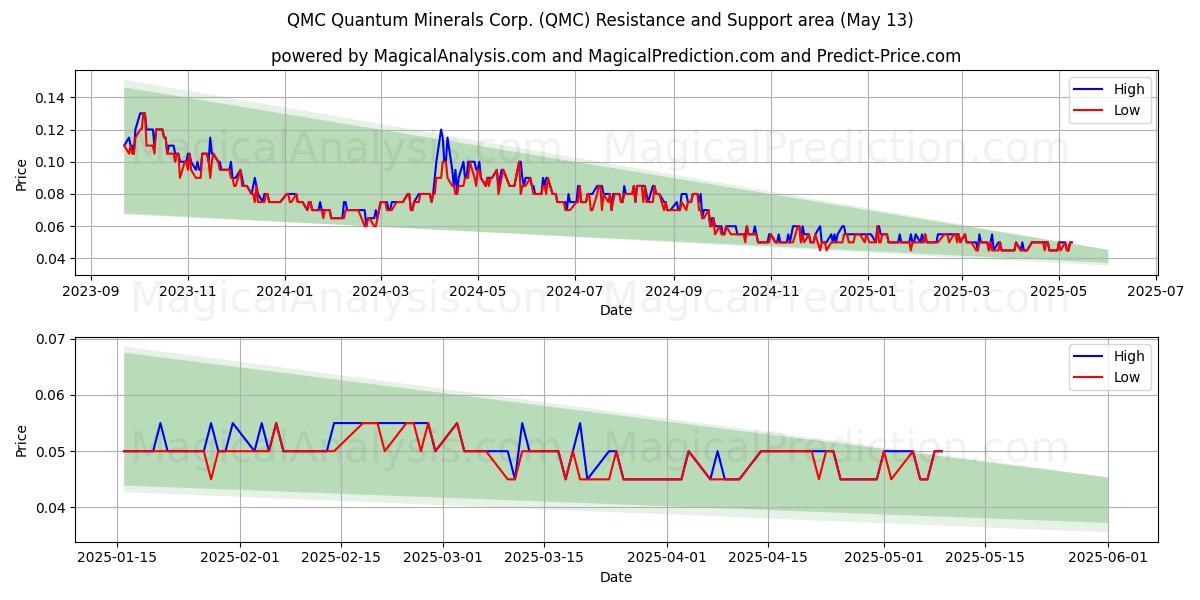Click 'Low' in the bottom chart legend

(x=1127, y=377)
